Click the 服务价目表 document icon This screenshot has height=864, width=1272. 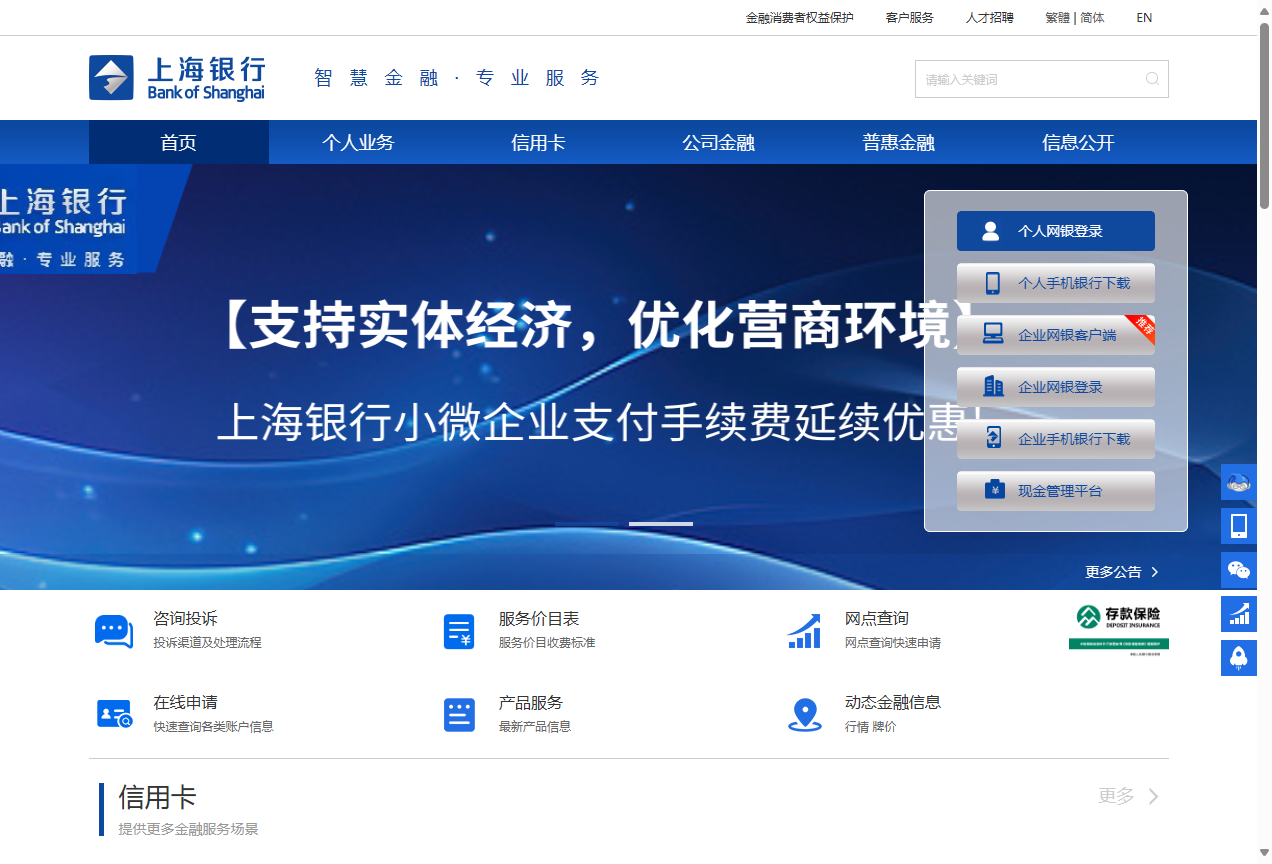[x=459, y=631]
